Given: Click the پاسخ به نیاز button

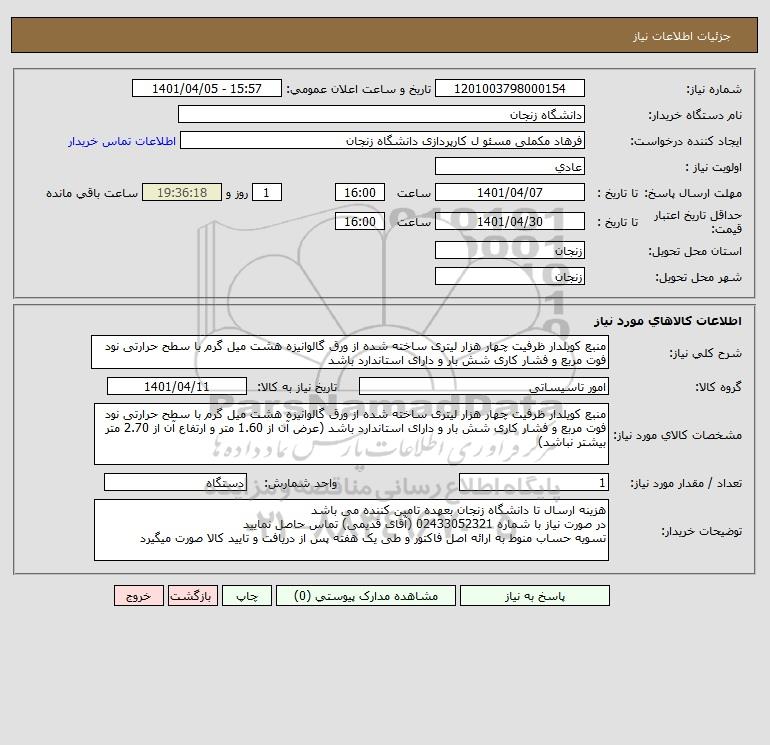Looking at the screenshot, I should click(535, 596).
